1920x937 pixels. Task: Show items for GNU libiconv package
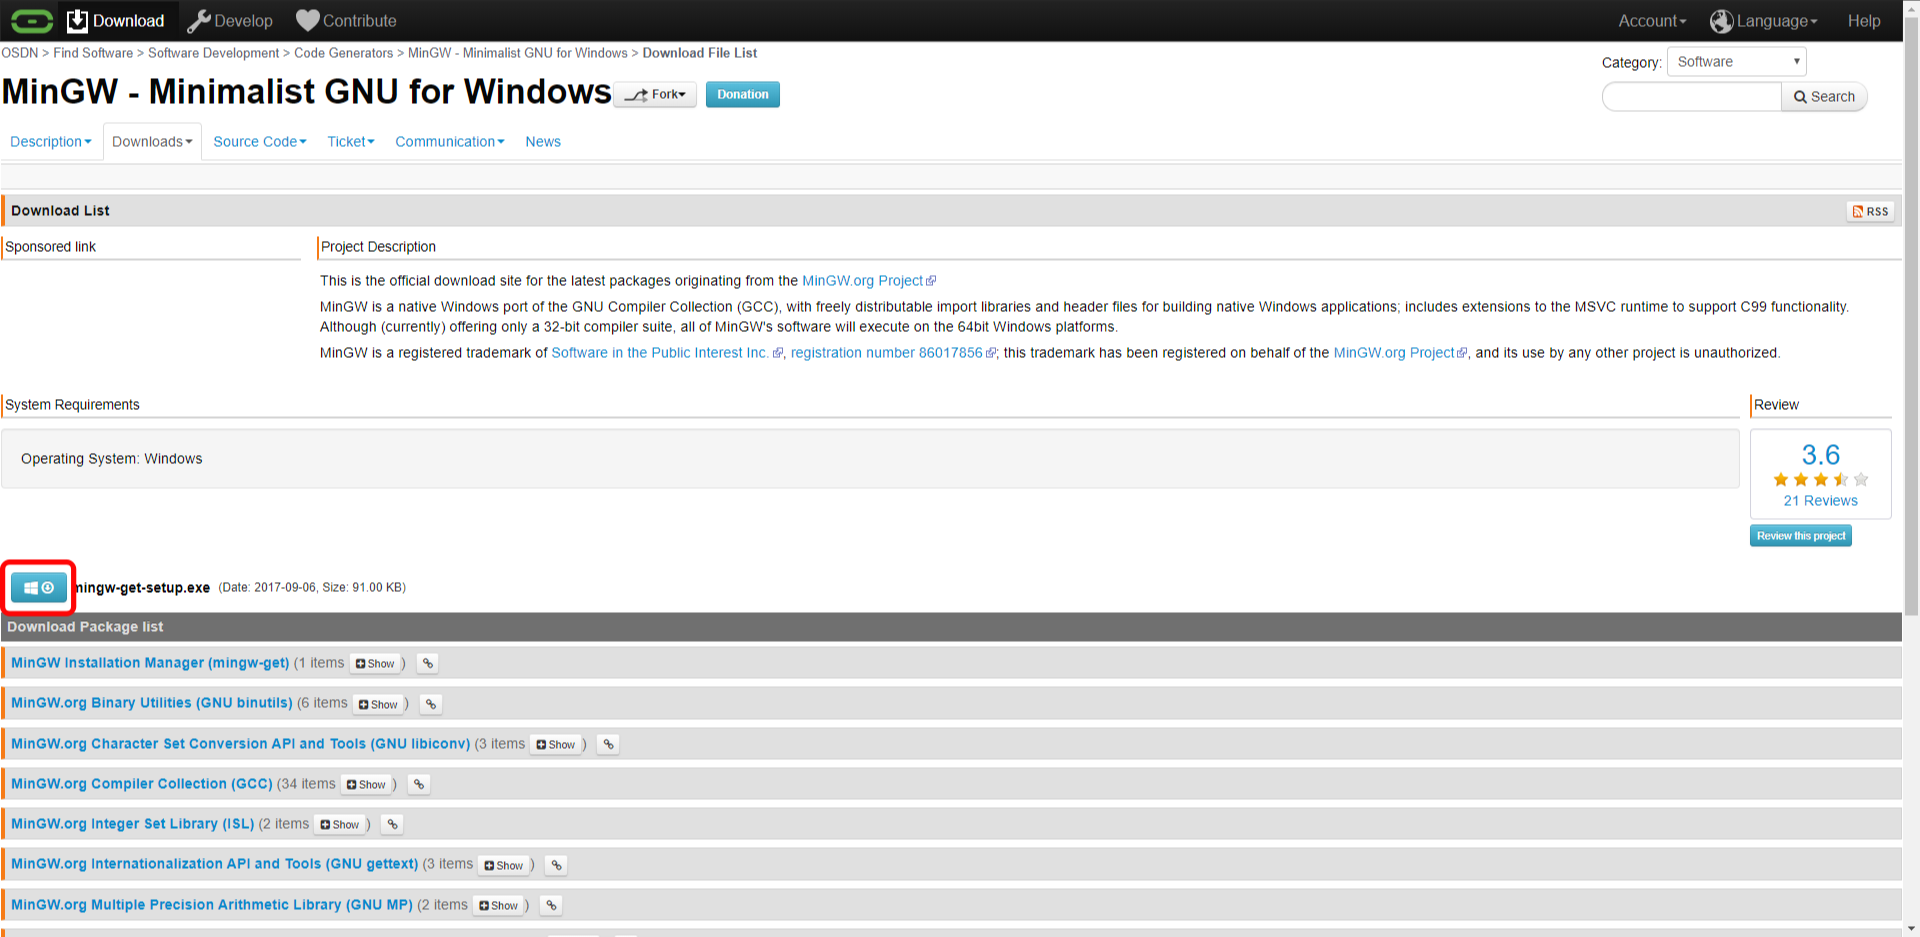click(556, 745)
